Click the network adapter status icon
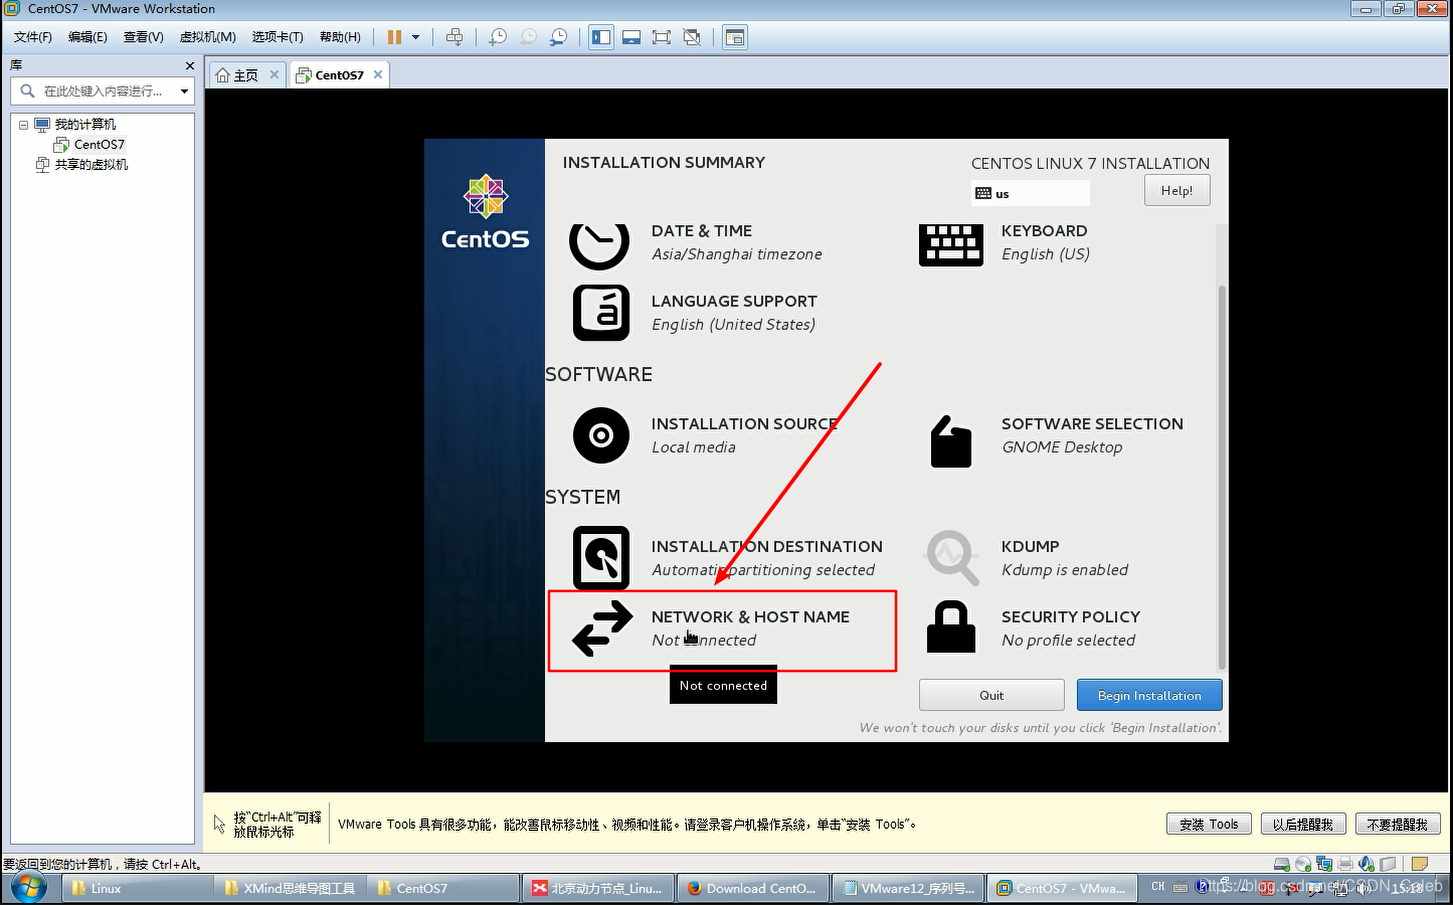1453x905 pixels. 1324,864
